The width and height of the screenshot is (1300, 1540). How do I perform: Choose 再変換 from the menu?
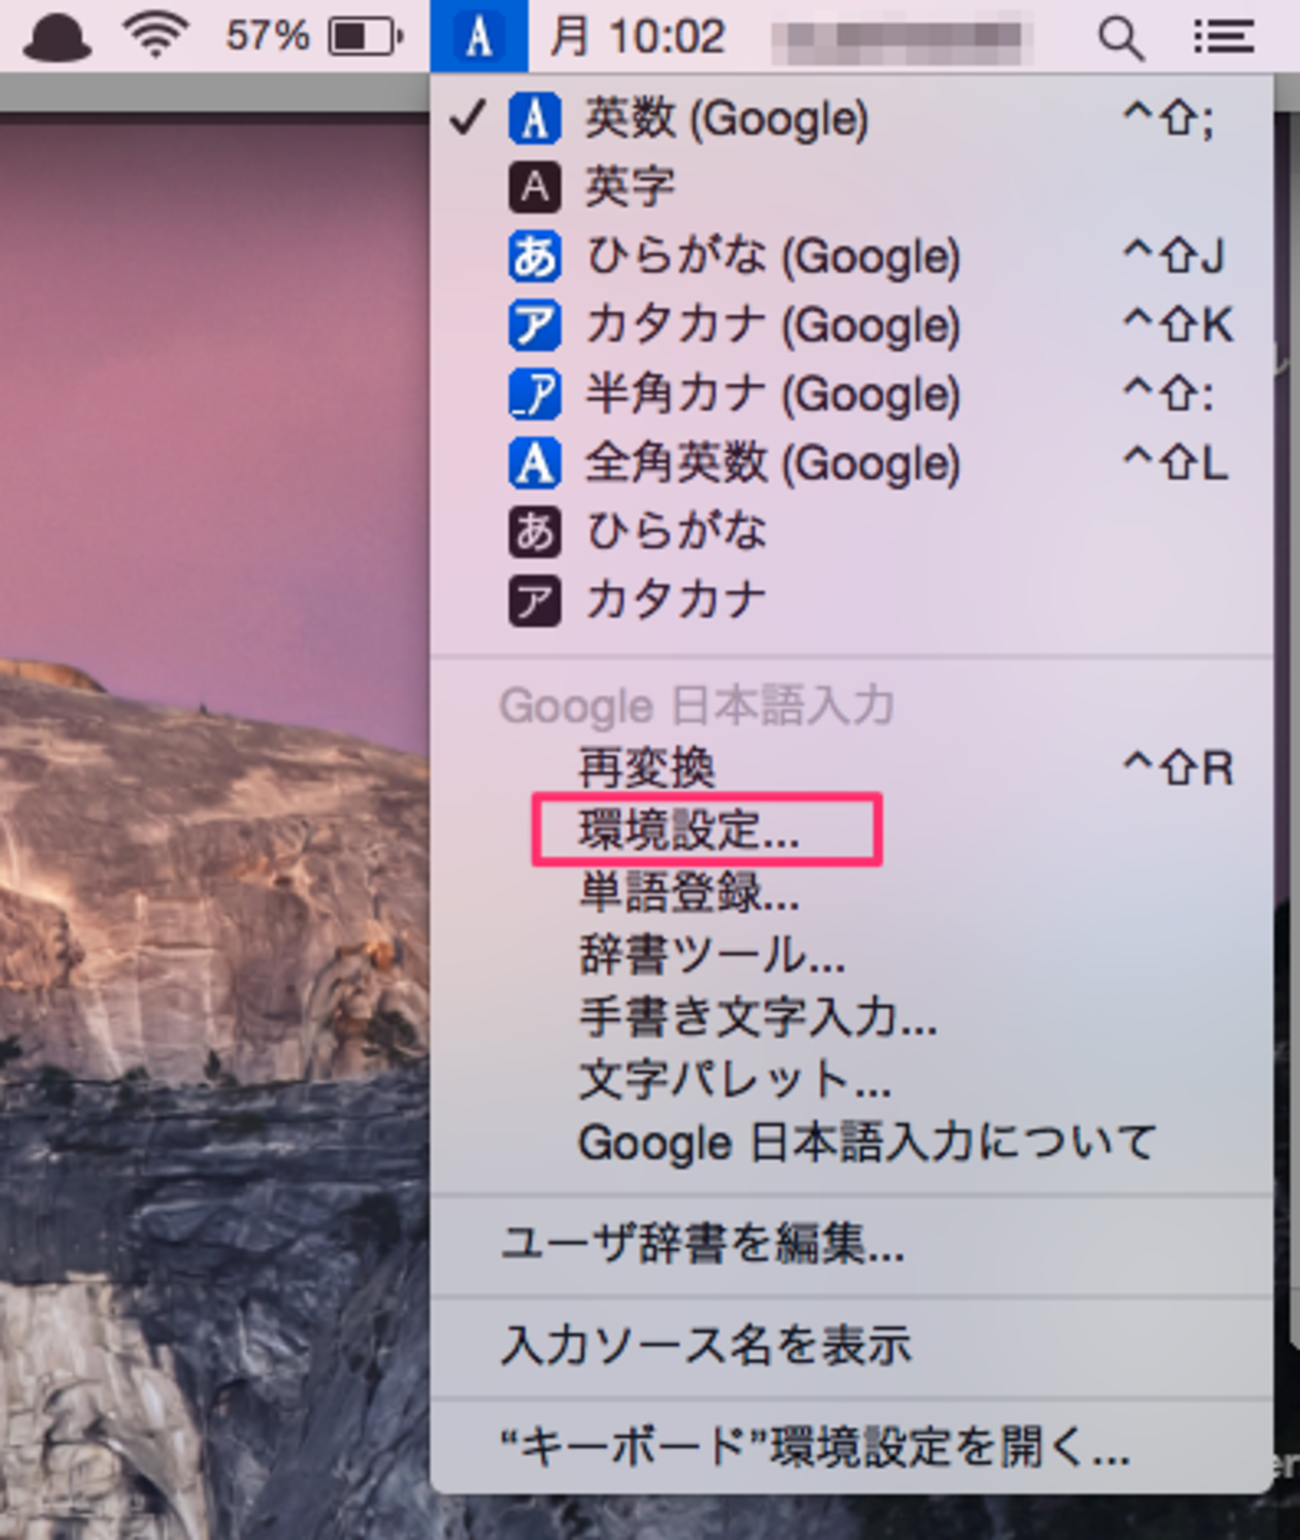[852, 768]
